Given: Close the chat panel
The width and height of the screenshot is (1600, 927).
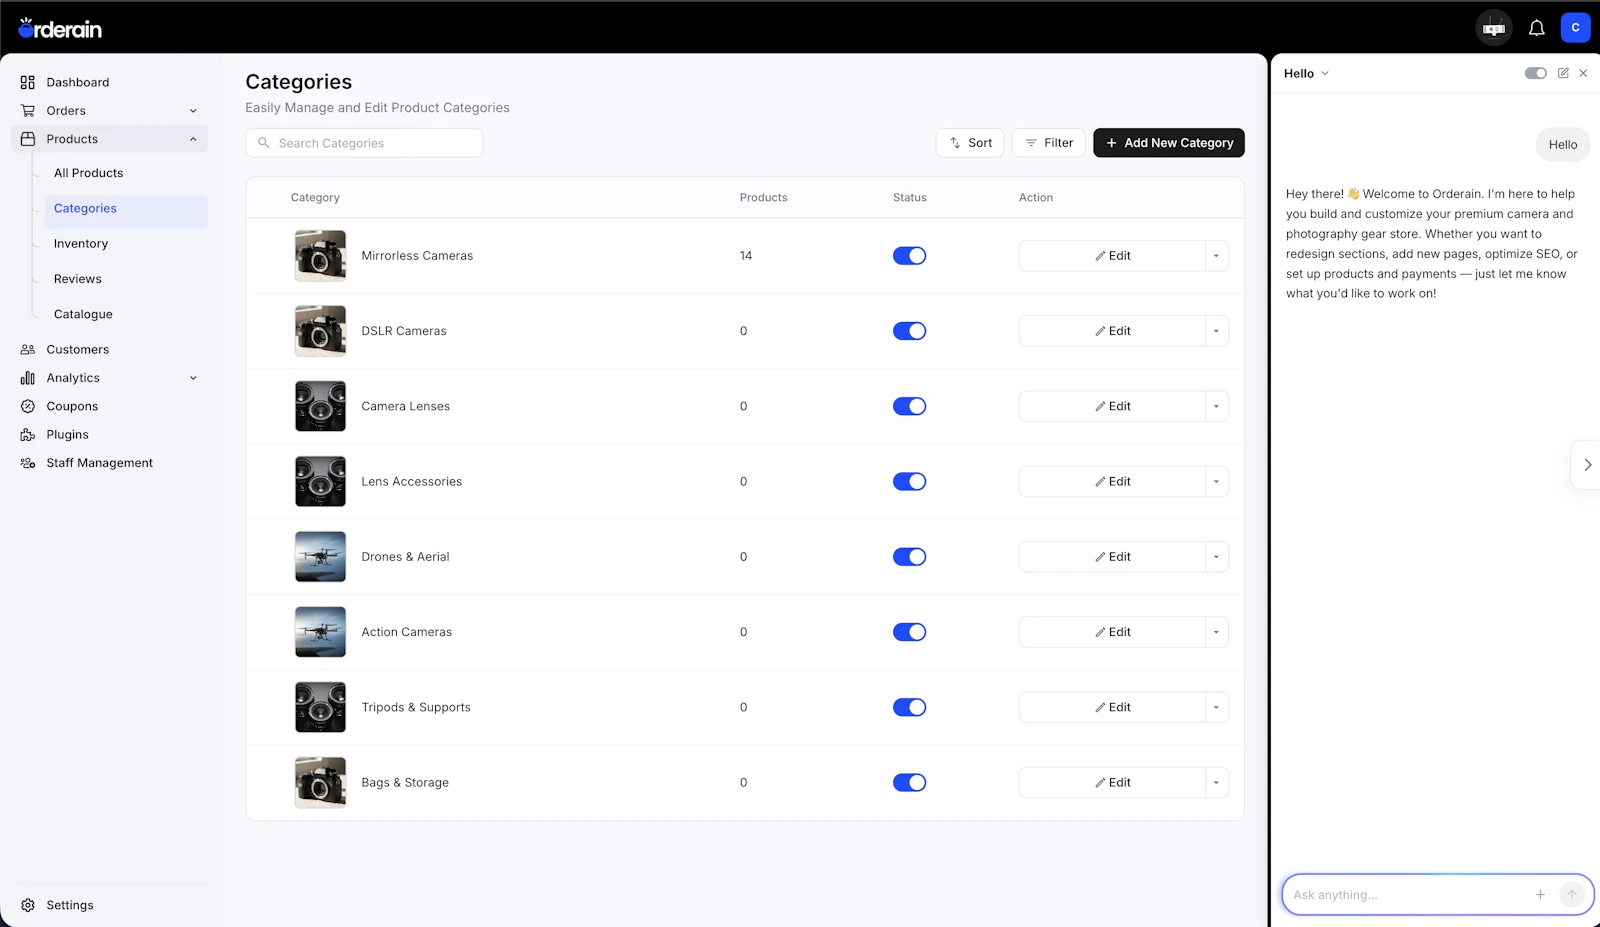Looking at the screenshot, I should point(1583,73).
